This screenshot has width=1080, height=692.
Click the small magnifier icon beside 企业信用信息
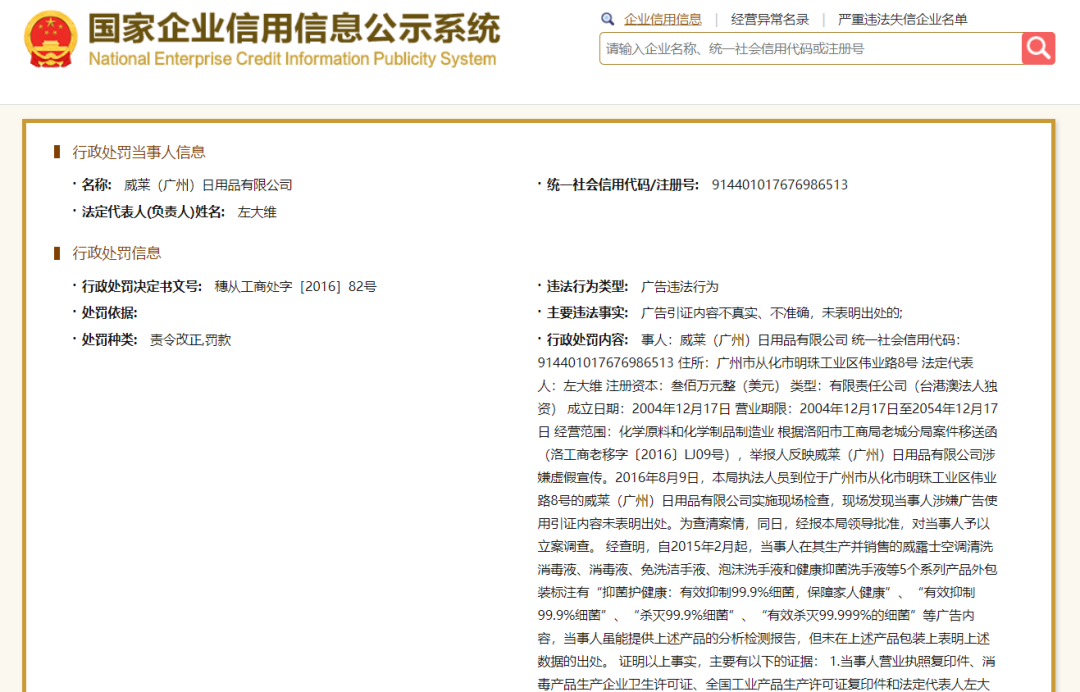[607, 19]
